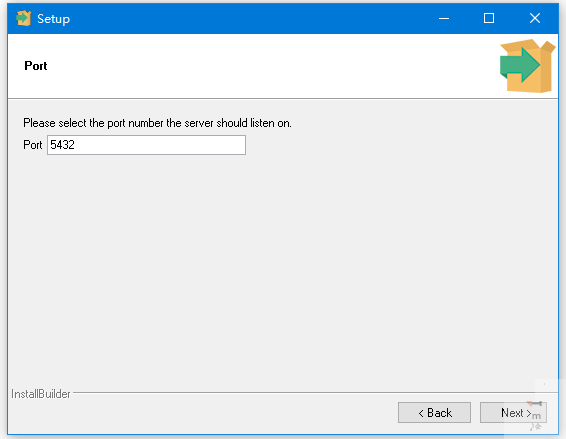
Task: Click the Setup title text
Action: coord(53,19)
